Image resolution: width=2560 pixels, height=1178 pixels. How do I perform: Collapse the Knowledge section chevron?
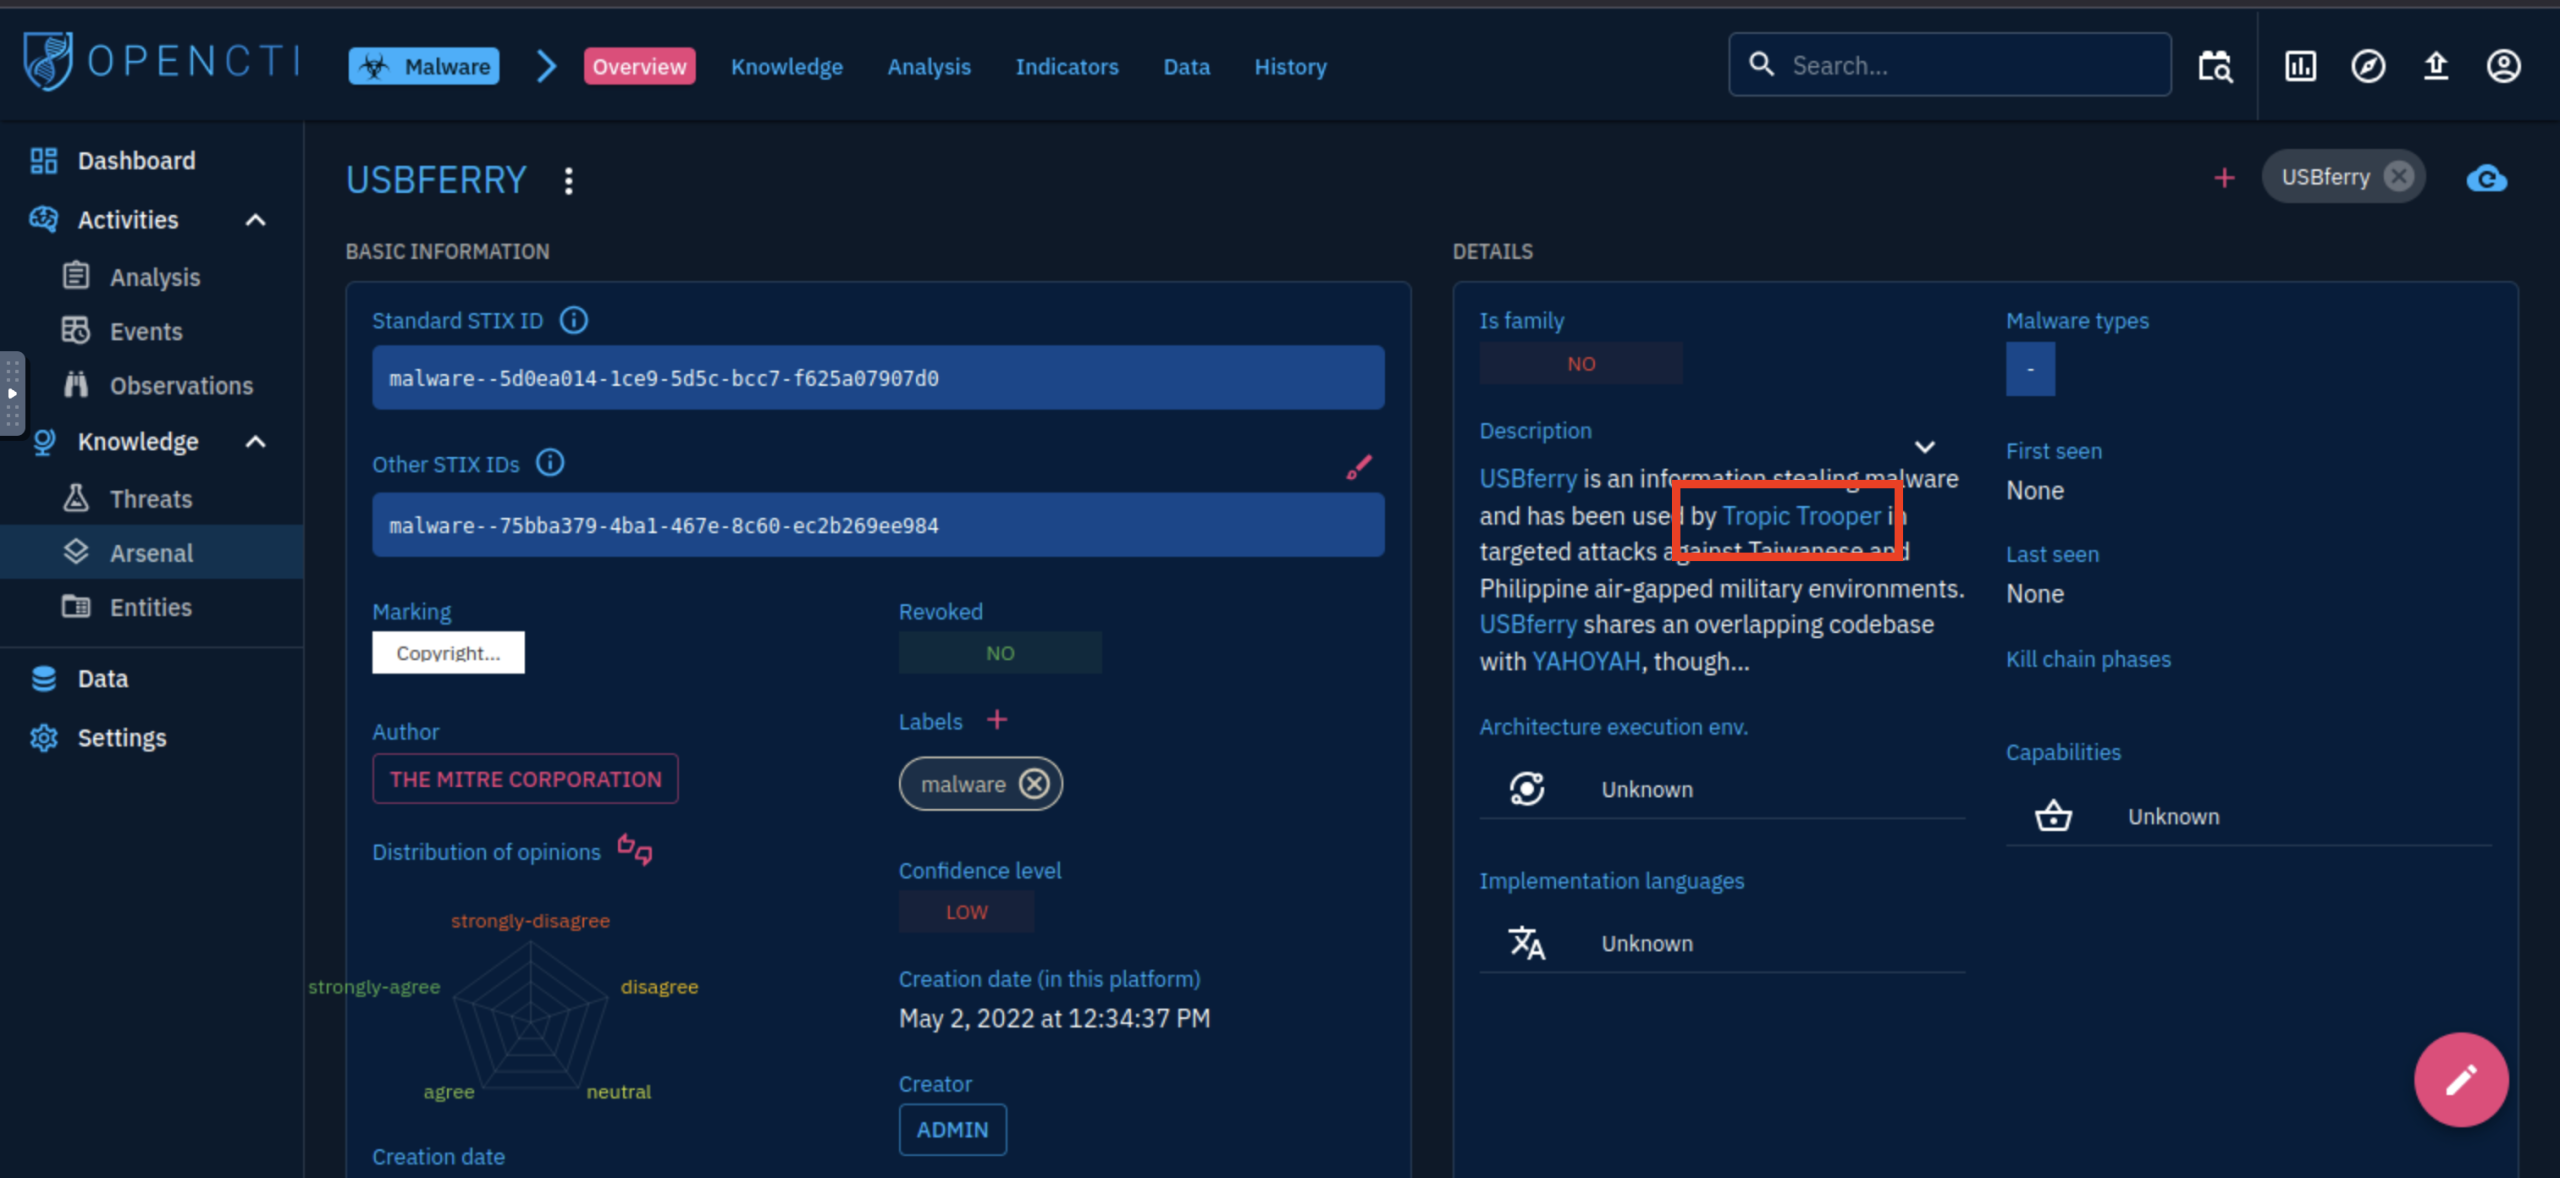pyautogui.click(x=256, y=441)
